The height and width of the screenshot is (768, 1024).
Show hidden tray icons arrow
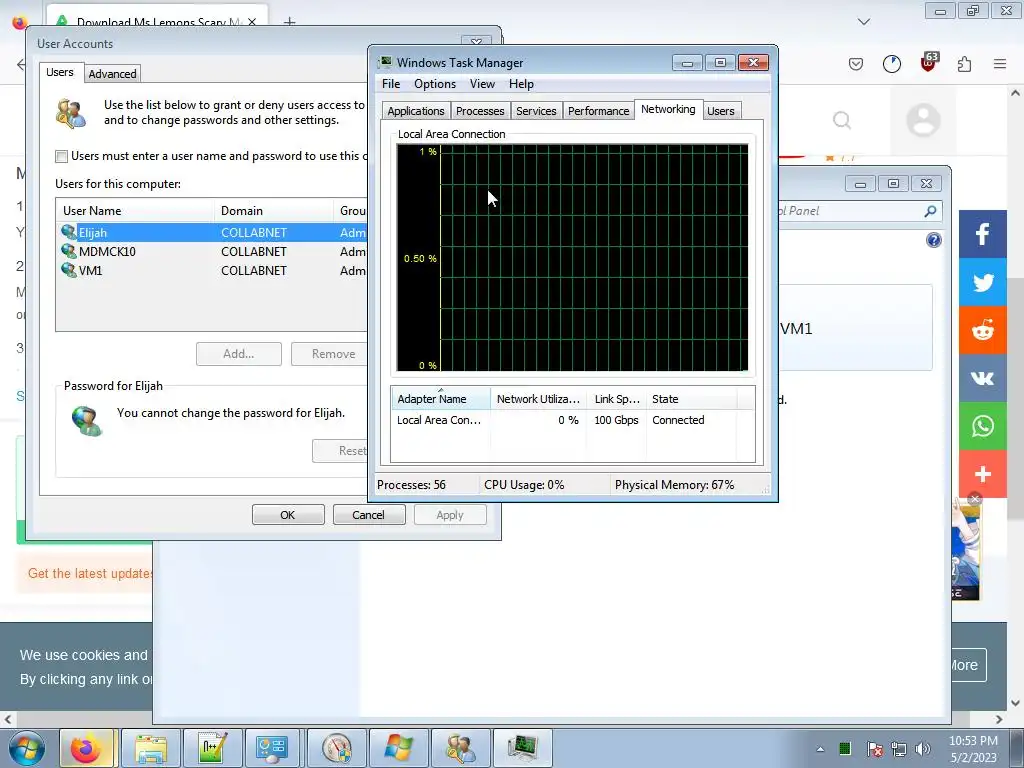pos(820,749)
